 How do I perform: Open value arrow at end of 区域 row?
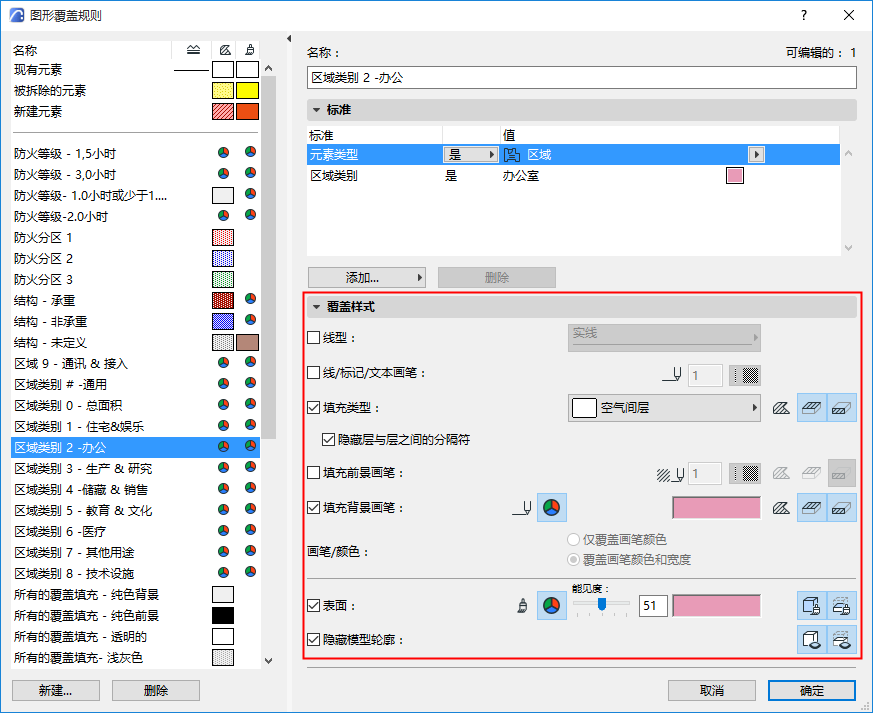click(756, 155)
